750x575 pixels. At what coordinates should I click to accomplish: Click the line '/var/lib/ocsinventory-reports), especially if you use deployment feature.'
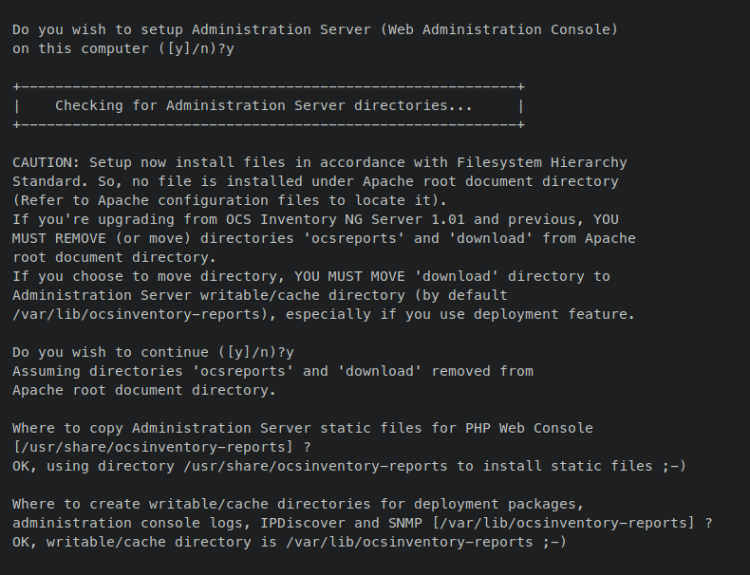[x=323, y=314]
